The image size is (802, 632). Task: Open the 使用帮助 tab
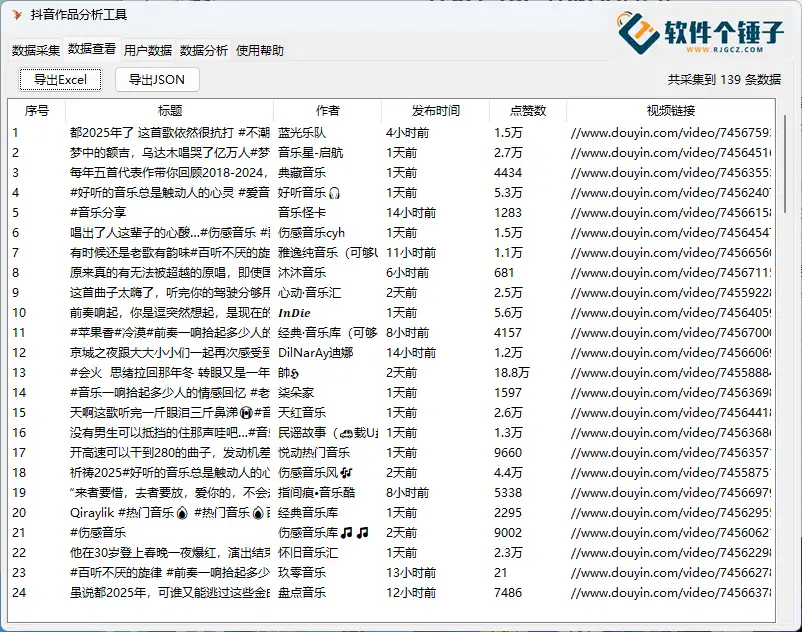pyautogui.click(x=259, y=50)
